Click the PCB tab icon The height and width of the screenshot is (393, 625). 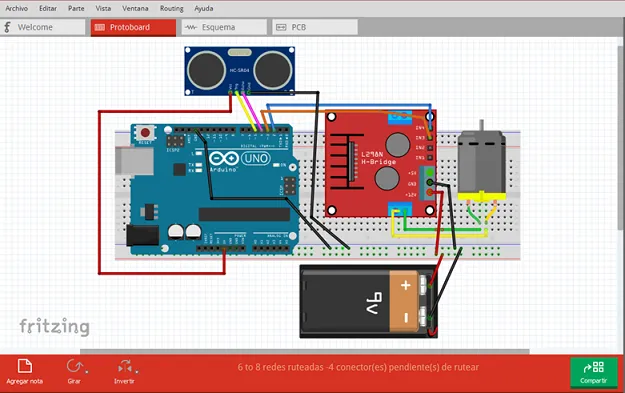pyautogui.click(x=281, y=27)
